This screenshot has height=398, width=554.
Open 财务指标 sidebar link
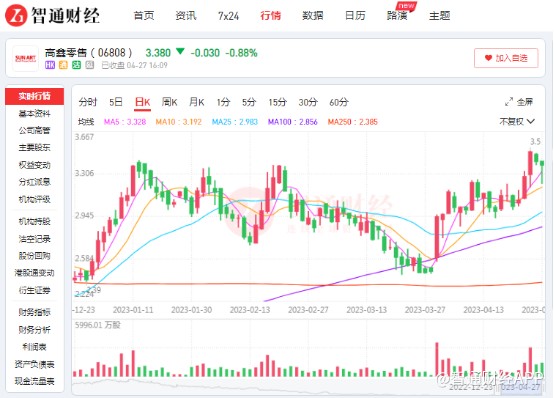coord(35,312)
